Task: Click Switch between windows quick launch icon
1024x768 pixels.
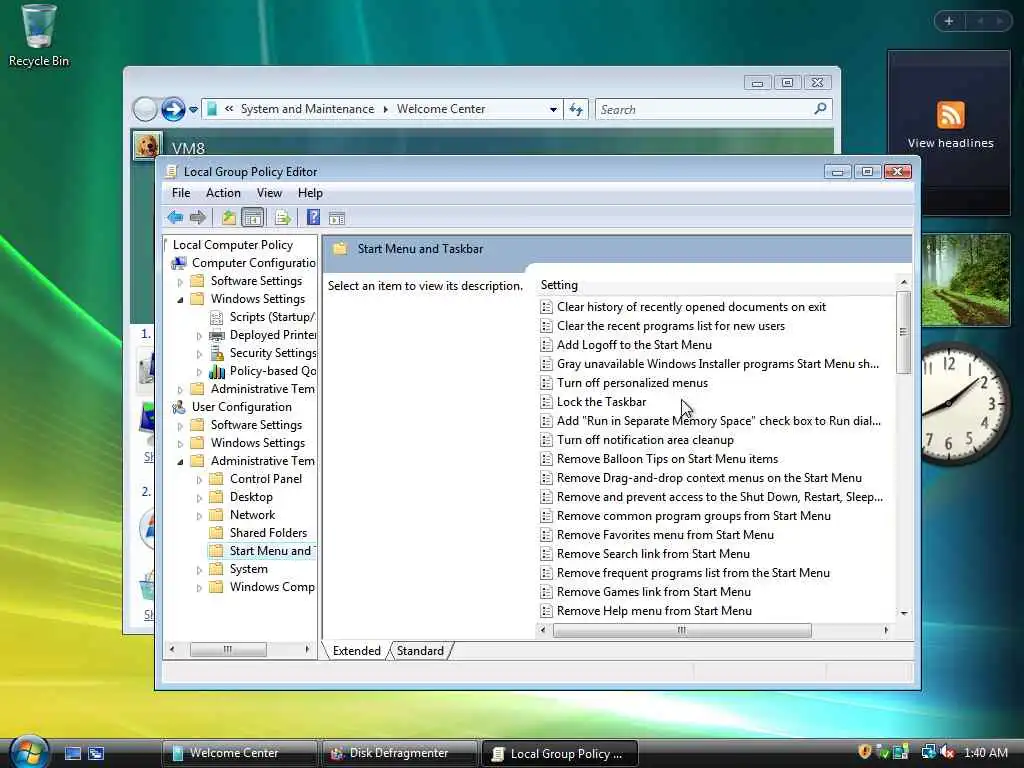Action: (96, 753)
